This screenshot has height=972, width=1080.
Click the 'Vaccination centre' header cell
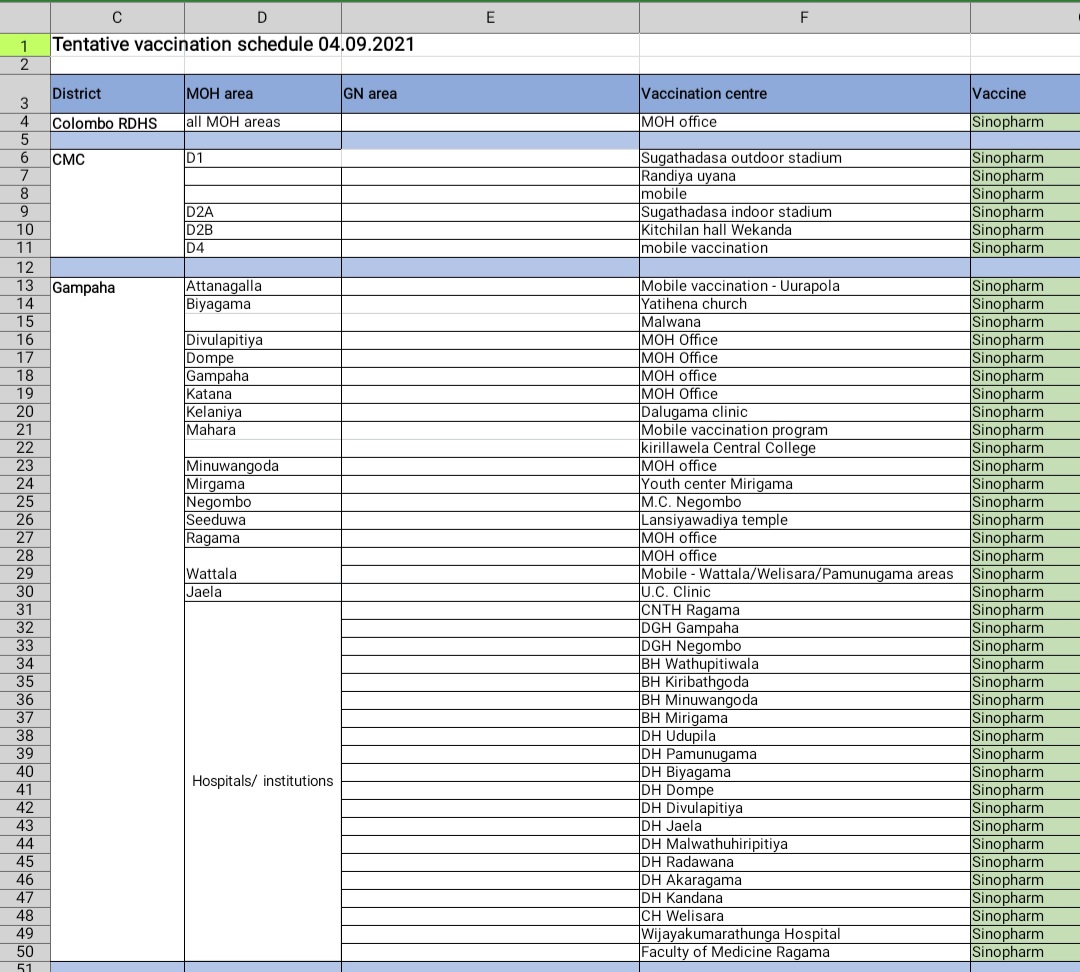click(804, 94)
